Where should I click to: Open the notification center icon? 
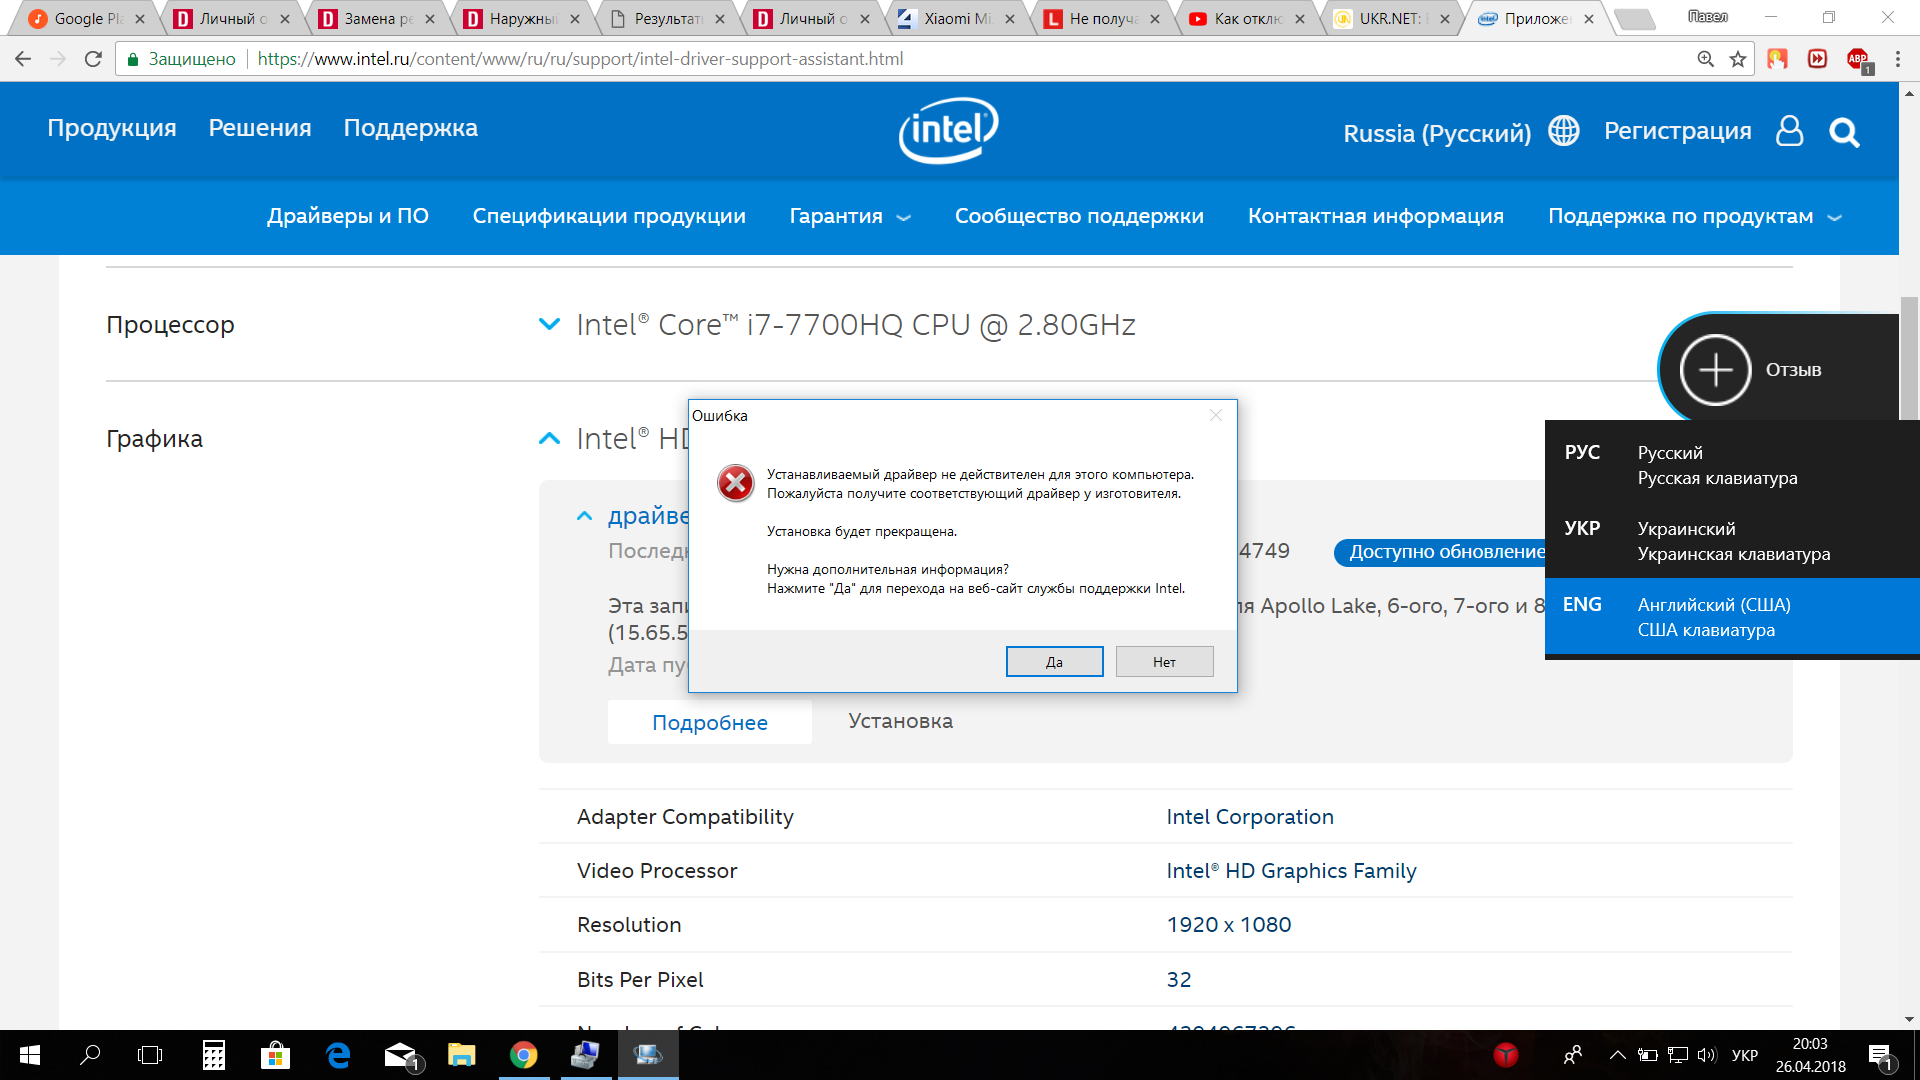pos(1881,1056)
